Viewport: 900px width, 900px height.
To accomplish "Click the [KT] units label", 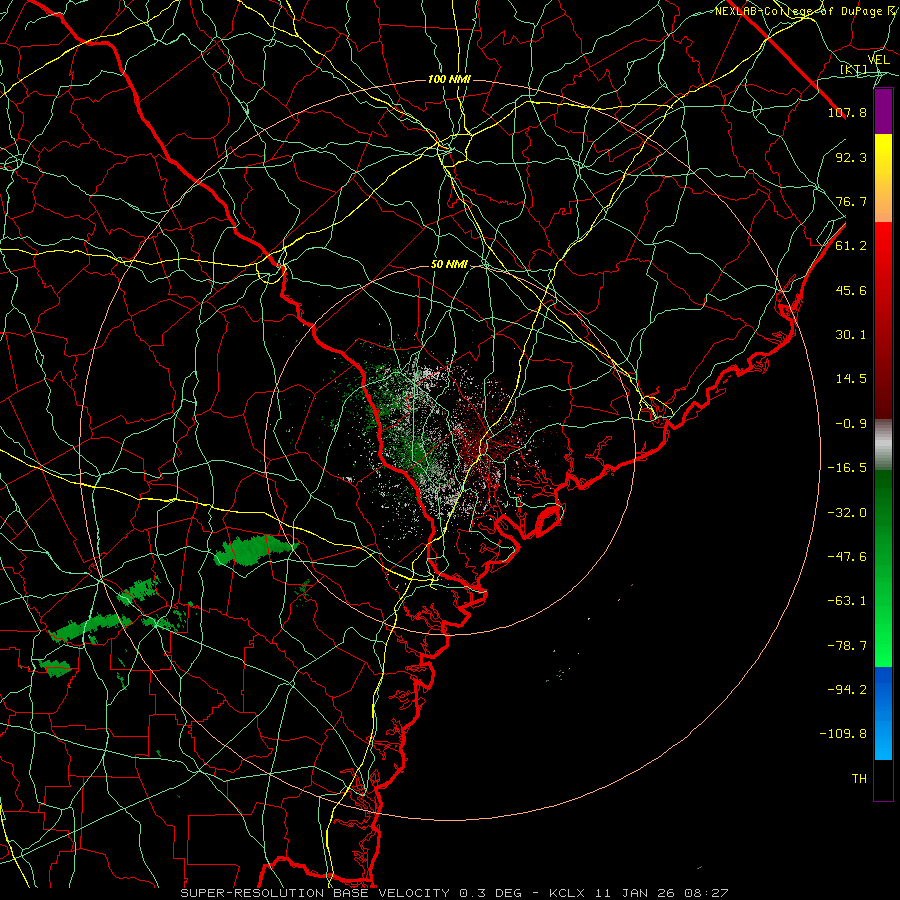I will point(854,69).
